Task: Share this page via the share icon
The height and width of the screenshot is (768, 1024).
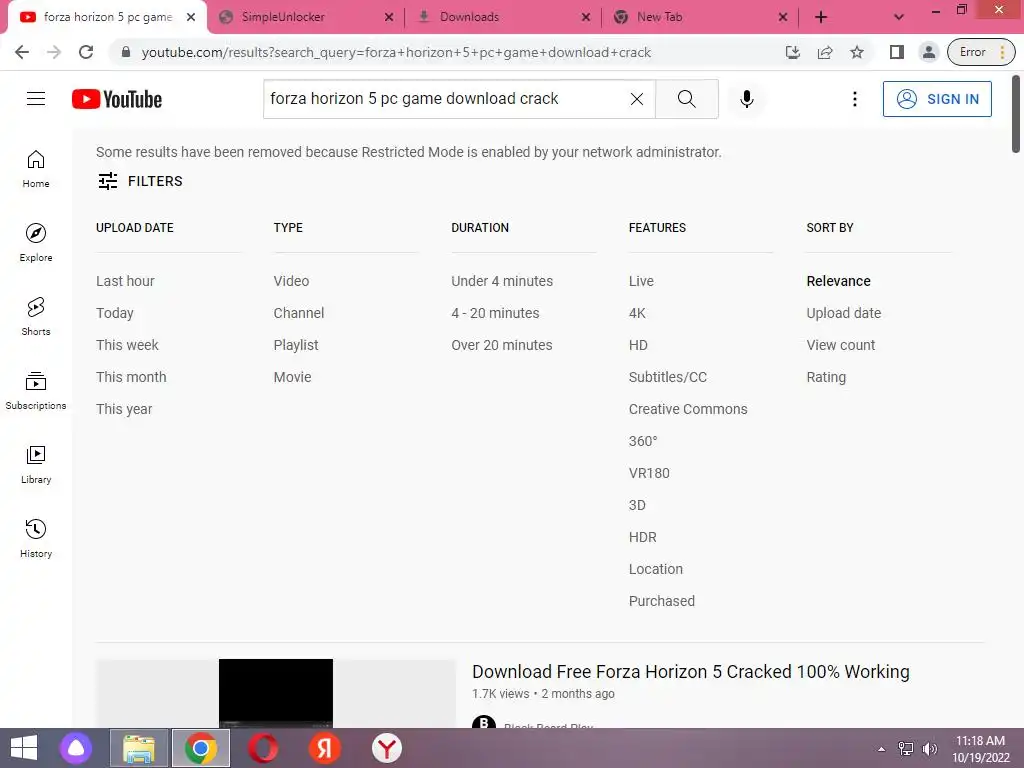Action: (825, 52)
